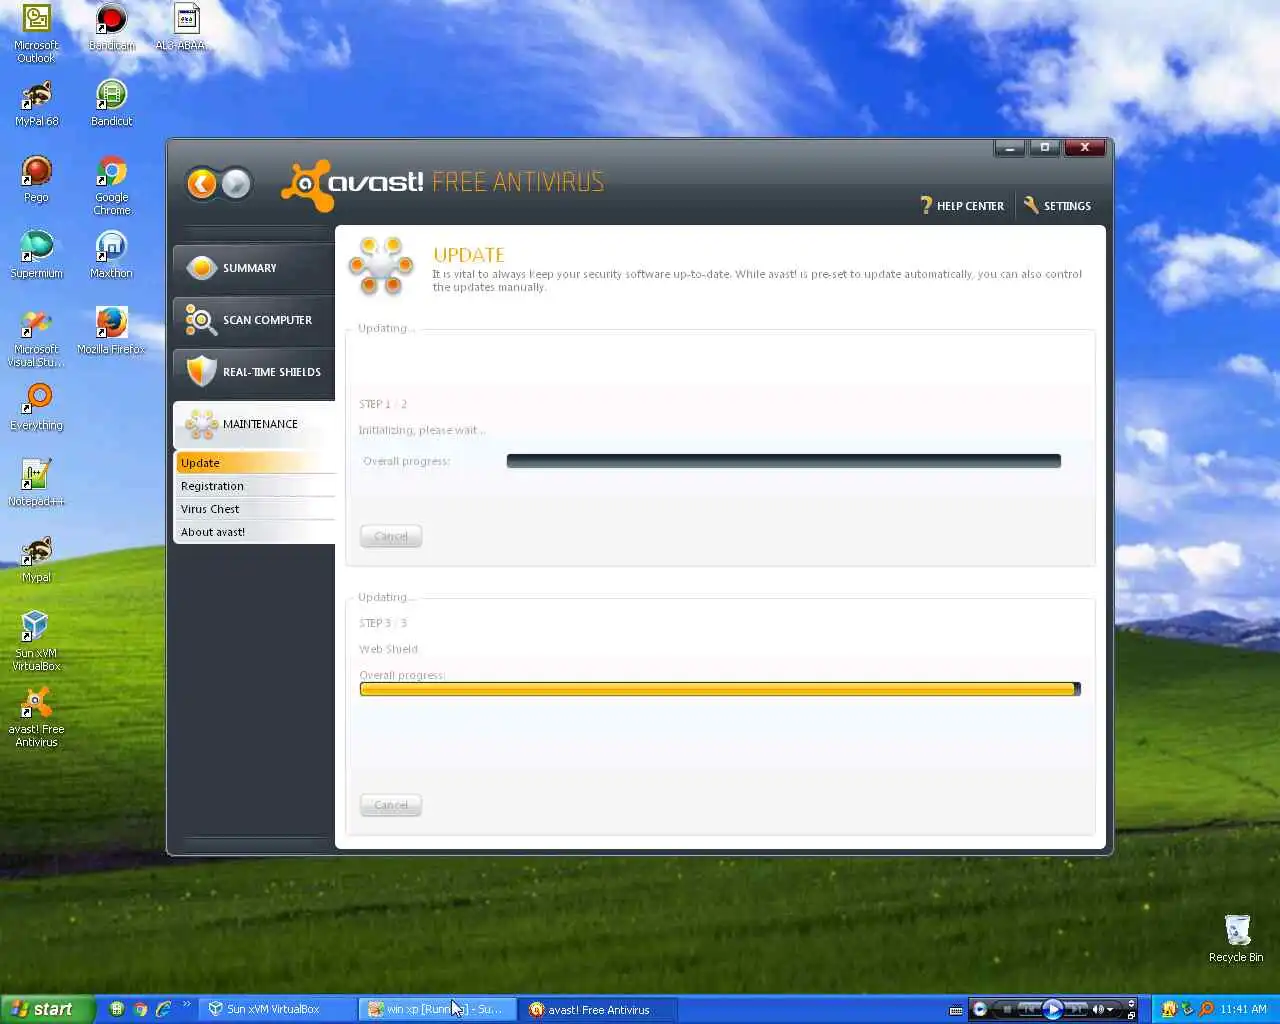The image size is (1280, 1024).
Task: Click Play on taskbar media player
Action: (1053, 1009)
